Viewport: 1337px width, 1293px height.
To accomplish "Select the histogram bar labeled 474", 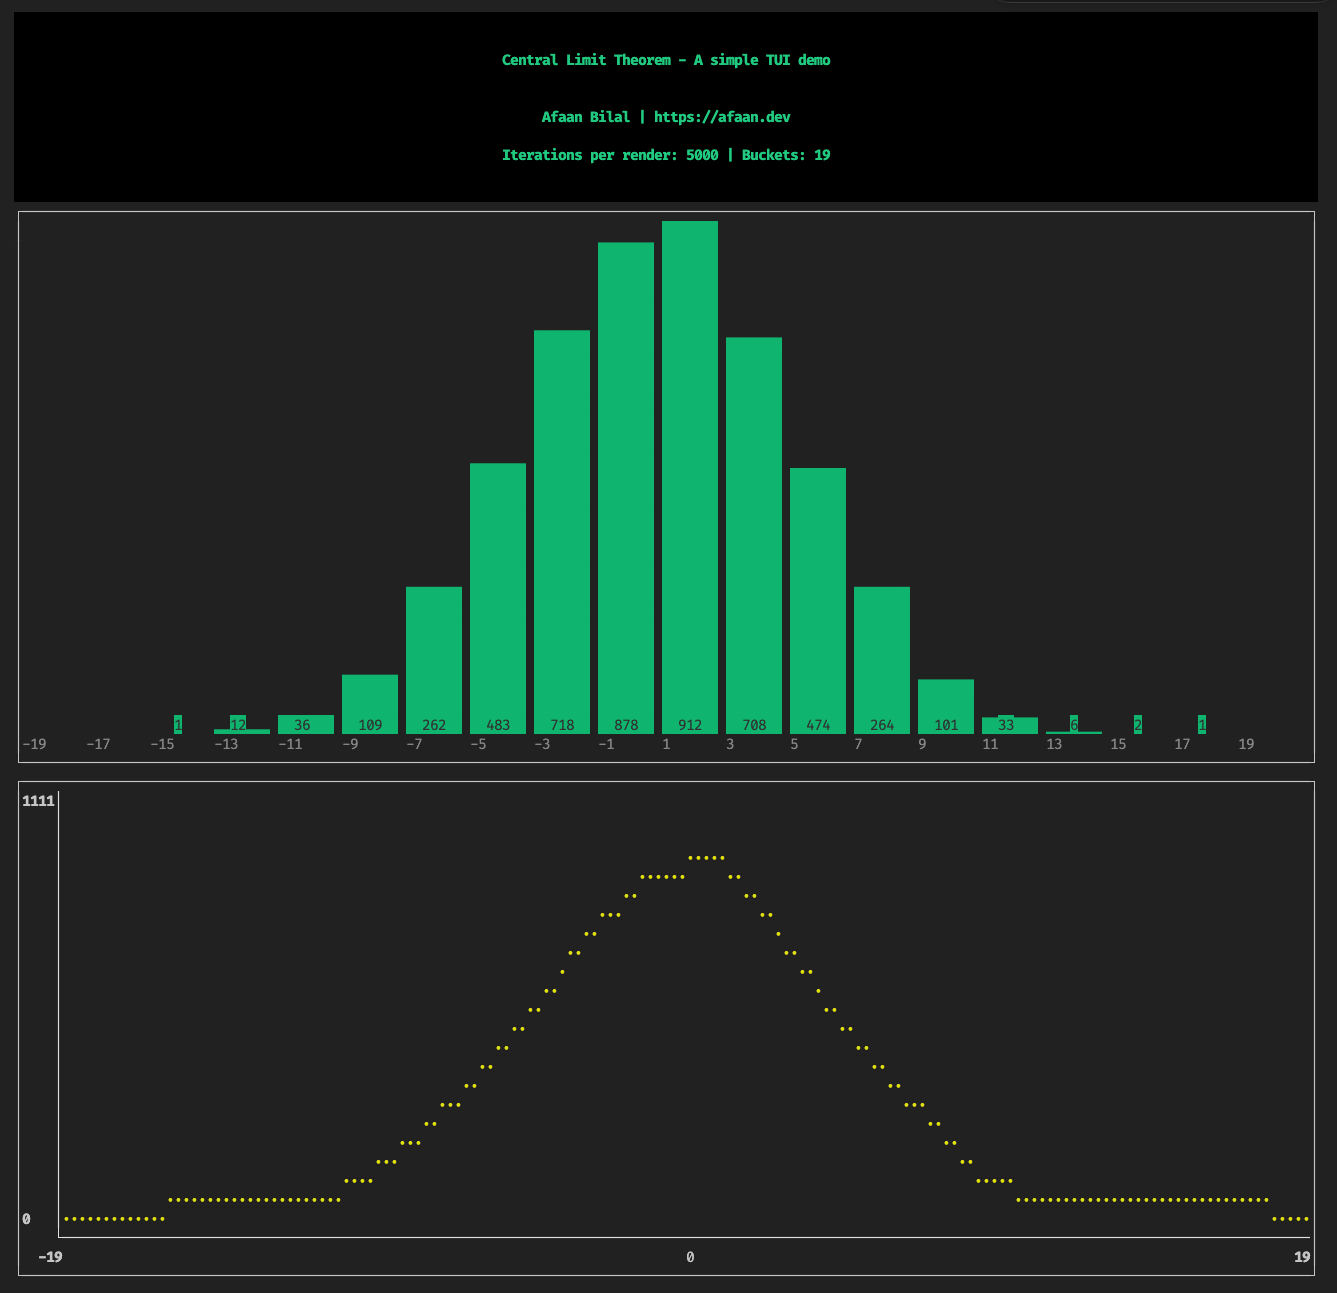I will [818, 601].
